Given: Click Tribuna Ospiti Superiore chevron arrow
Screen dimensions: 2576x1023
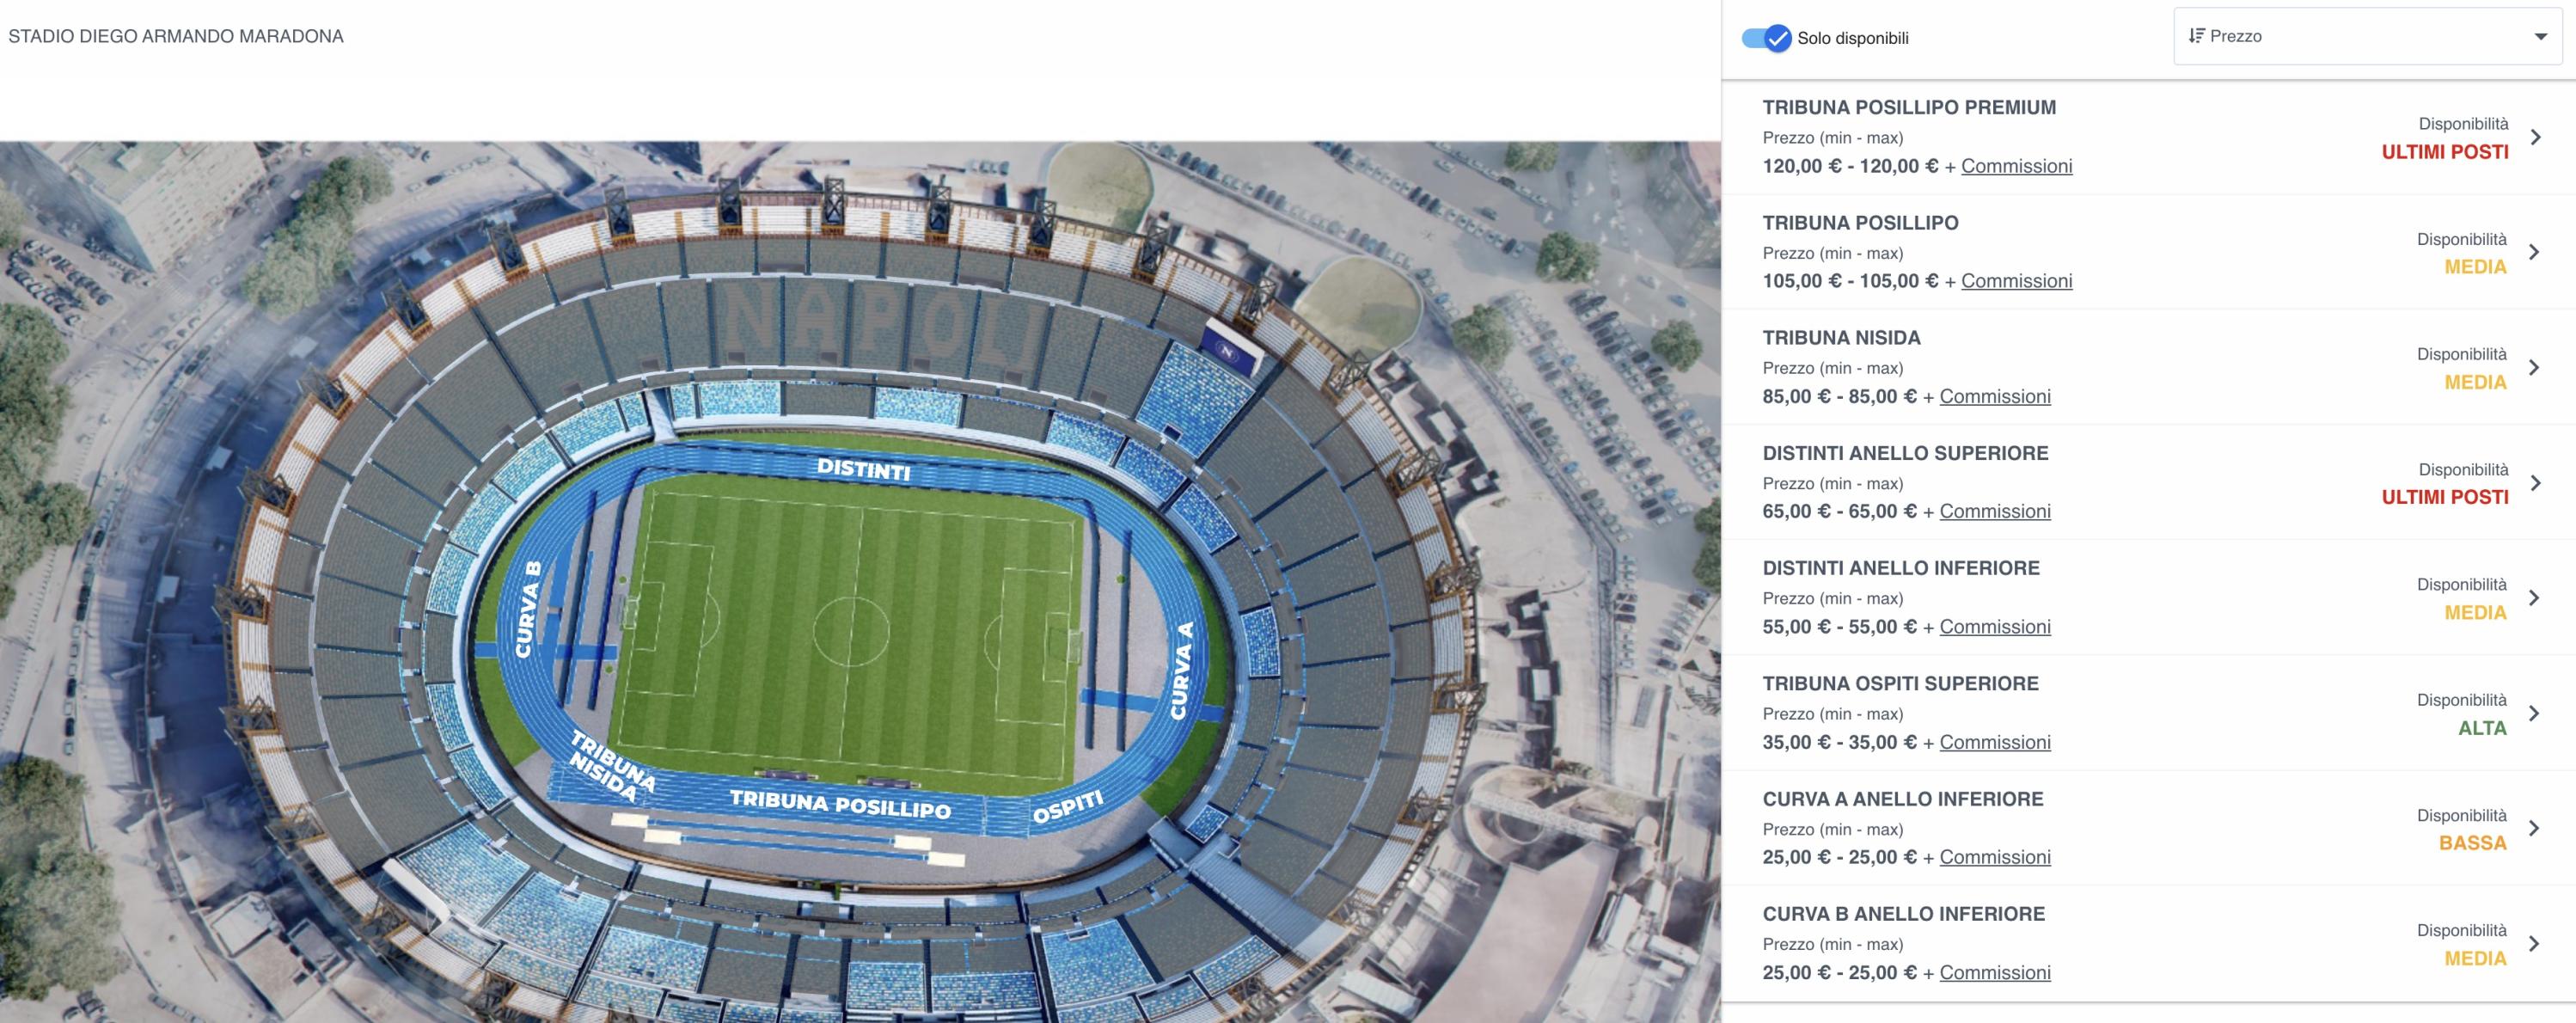Looking at the screenshot, I should [2534, 714].
